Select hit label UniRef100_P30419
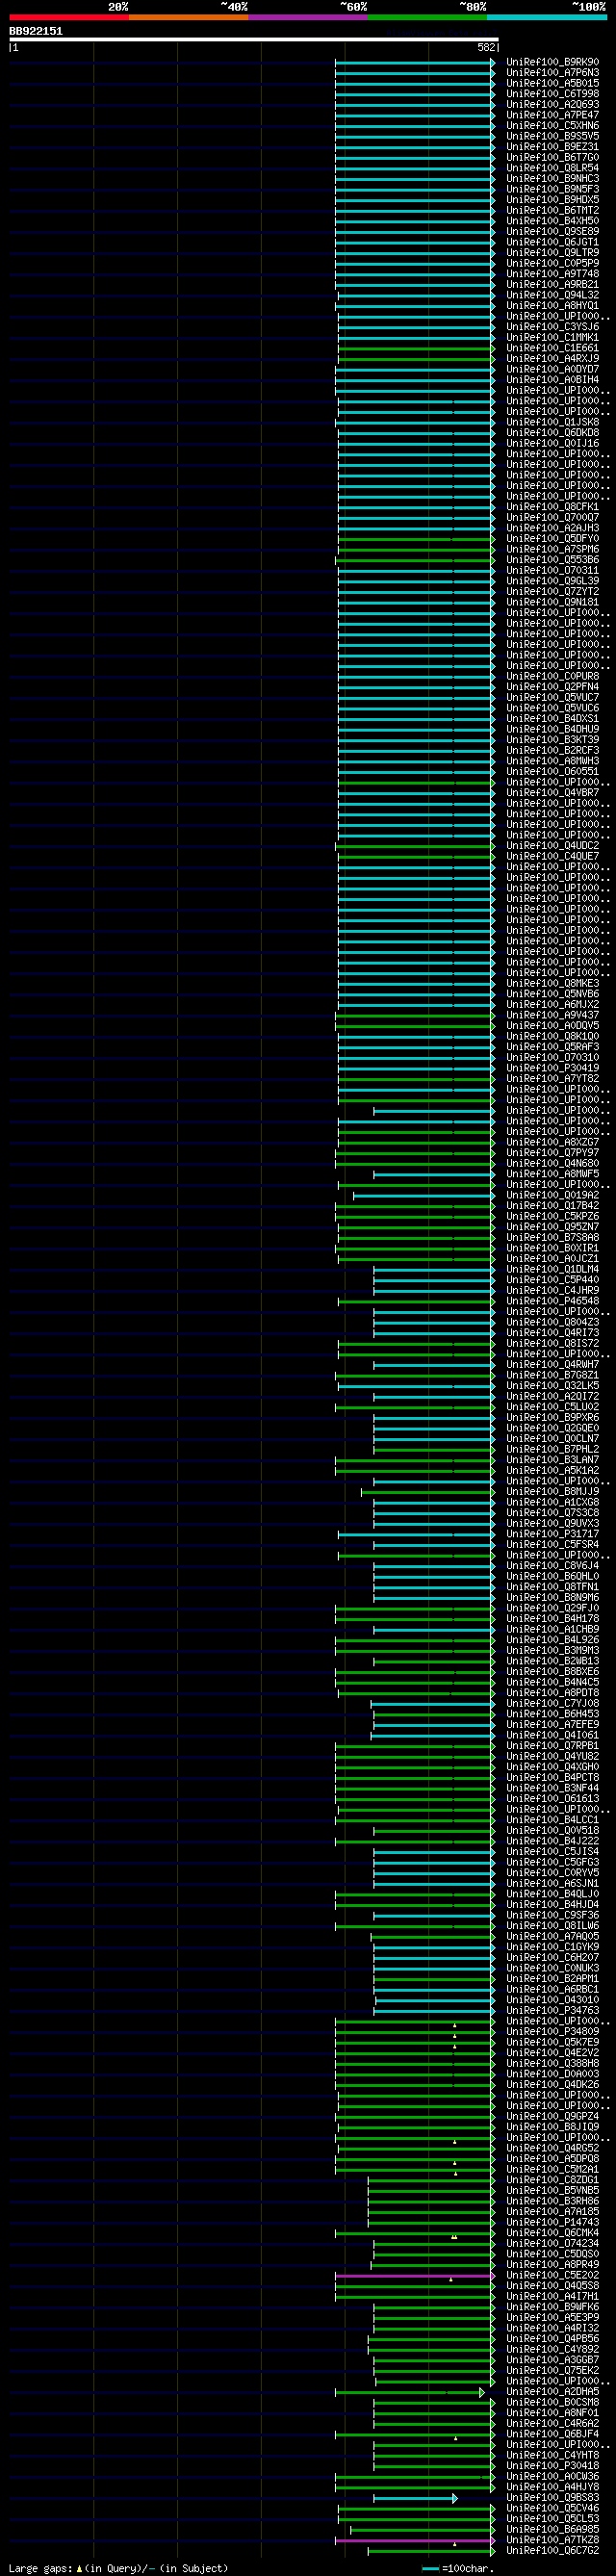The width and height of the screenshot is (616, 2576). (553, 1068)
